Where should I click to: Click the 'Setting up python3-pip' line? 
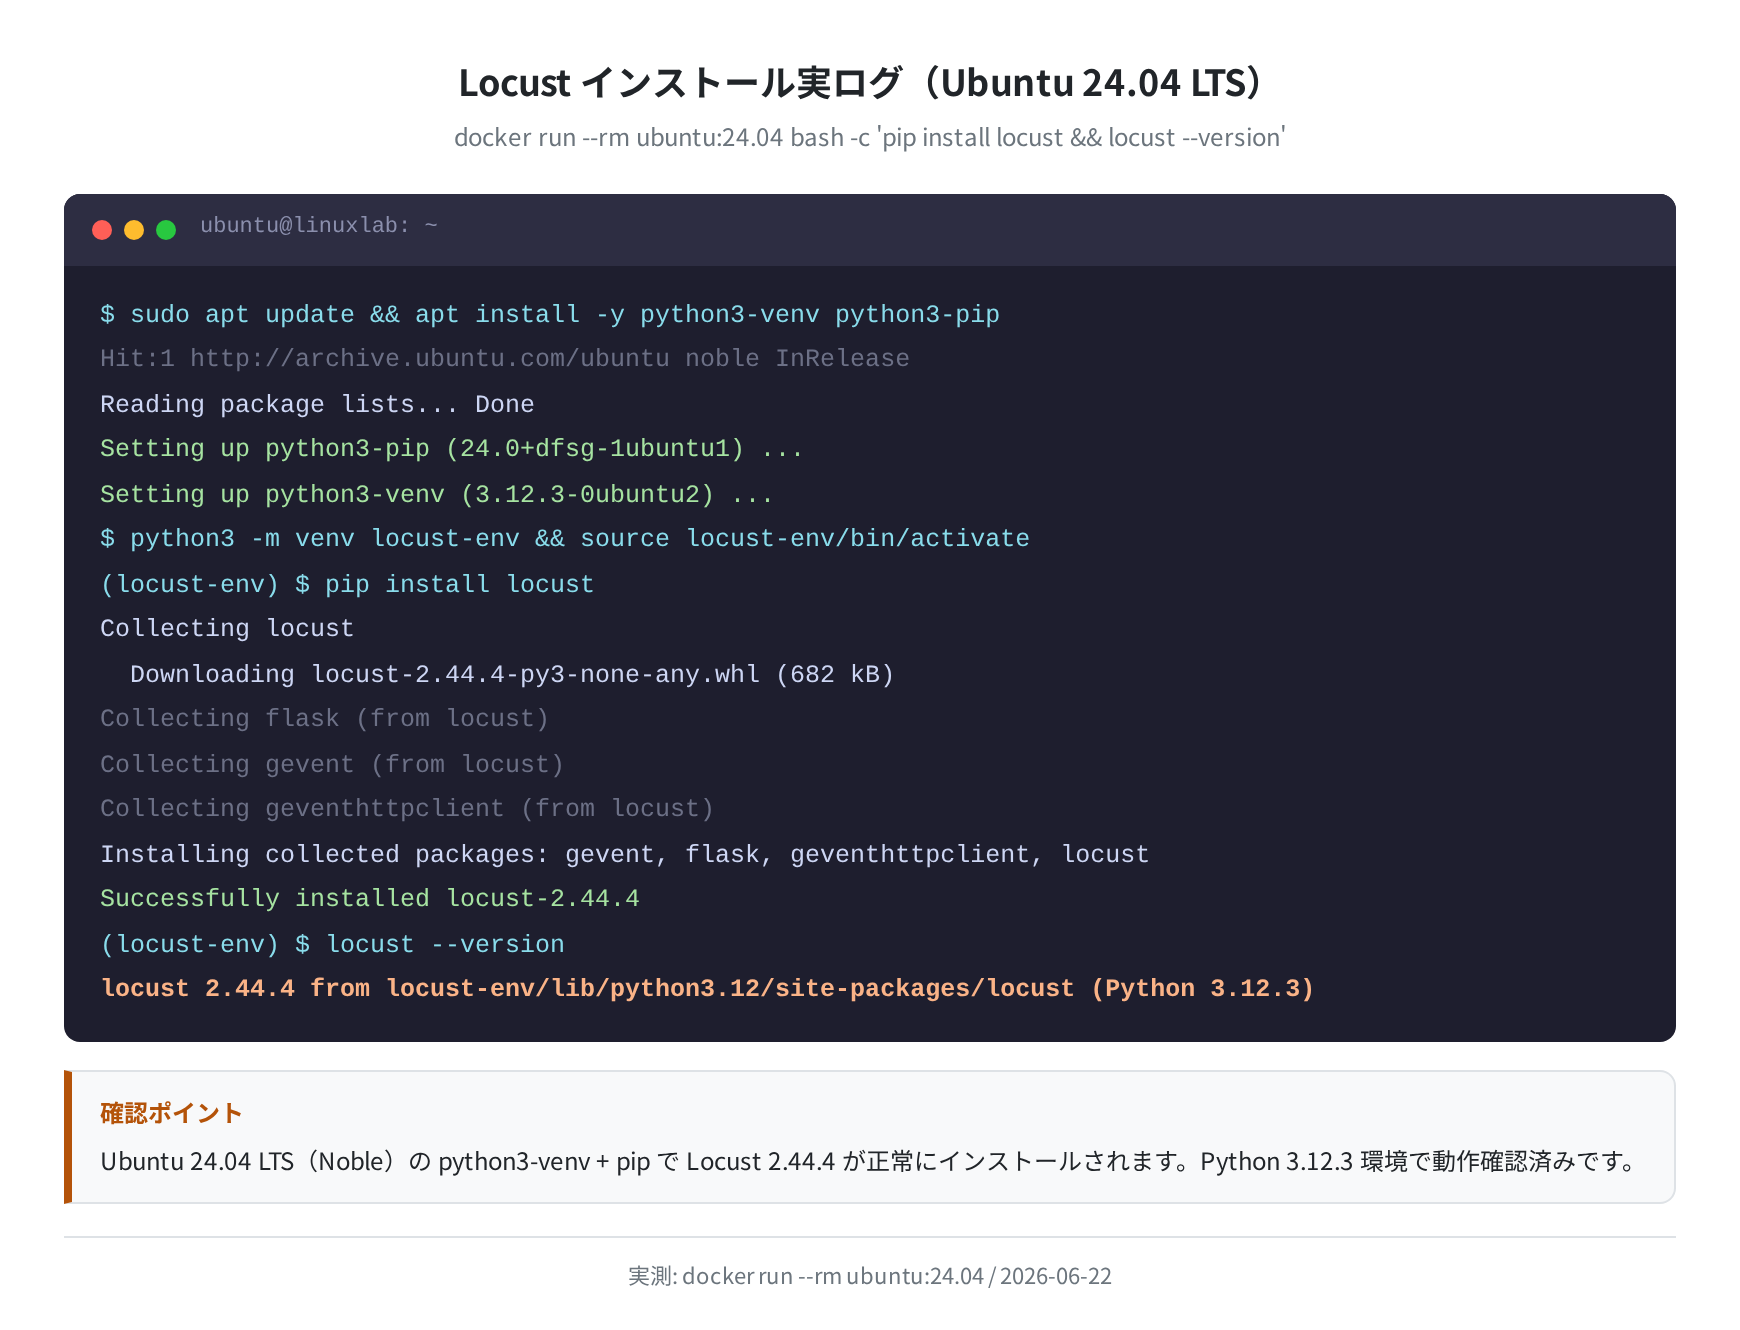(452, 449)
